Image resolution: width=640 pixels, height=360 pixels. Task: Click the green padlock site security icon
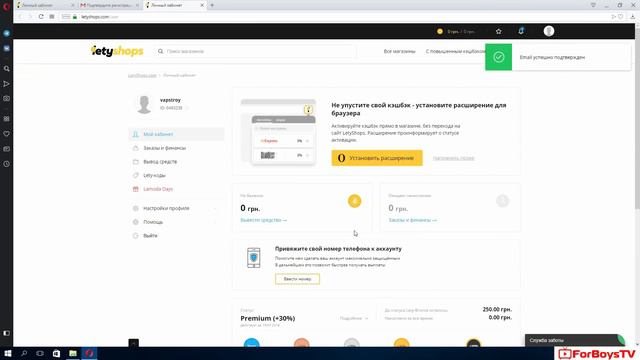pos(75,17)
